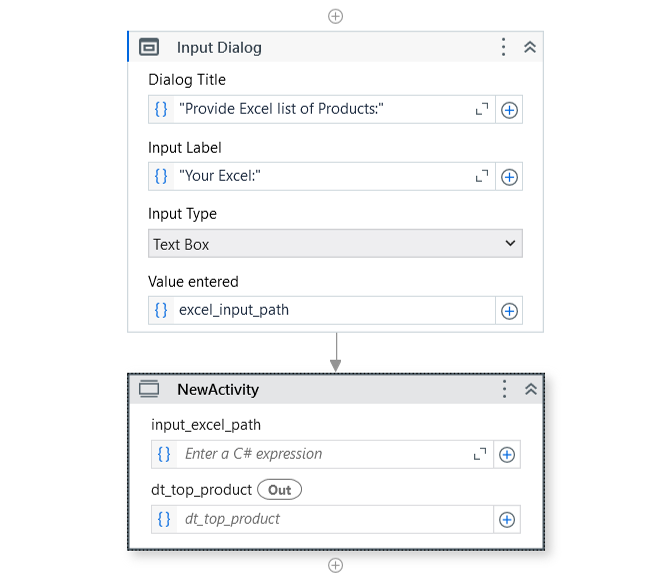Screen dimensions: 646x580
Task: Add activity above Input Dialog
Action: coord(335,16)
